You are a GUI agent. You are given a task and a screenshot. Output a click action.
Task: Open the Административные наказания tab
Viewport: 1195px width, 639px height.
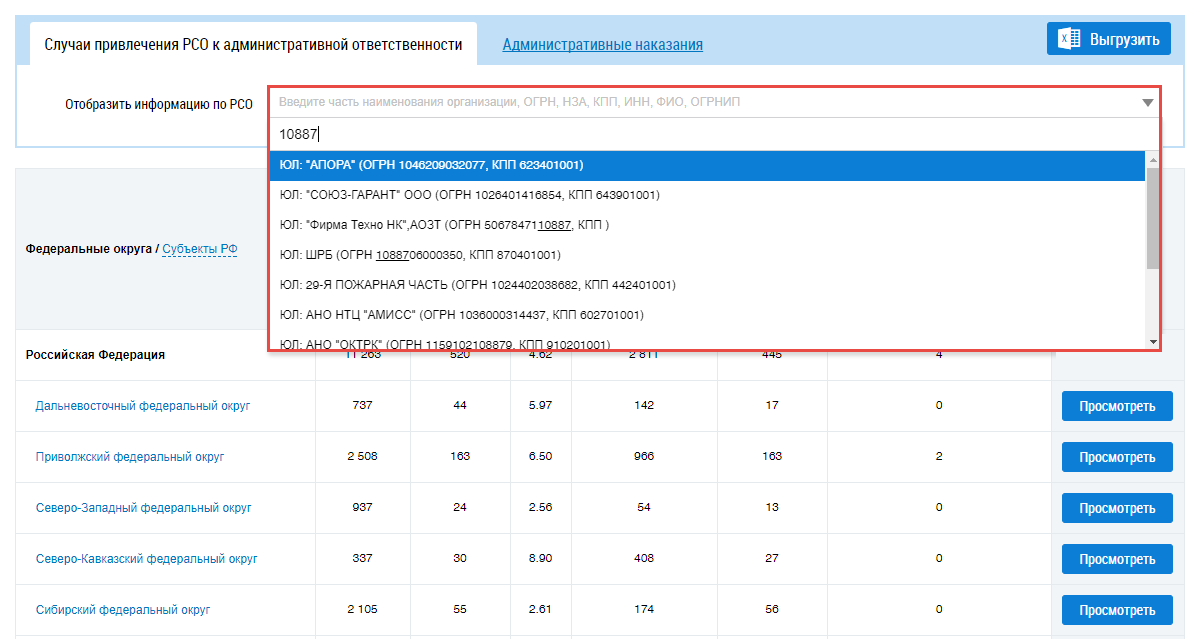point(602,45)
